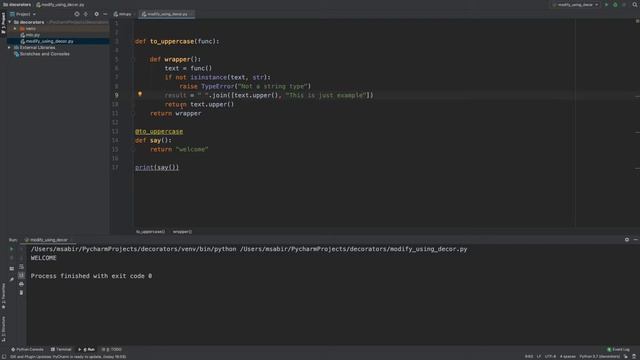Select Scratches and Consoles in project tree
The height and width of the screenshot is (360, 640).
click(x=44, y=54)
